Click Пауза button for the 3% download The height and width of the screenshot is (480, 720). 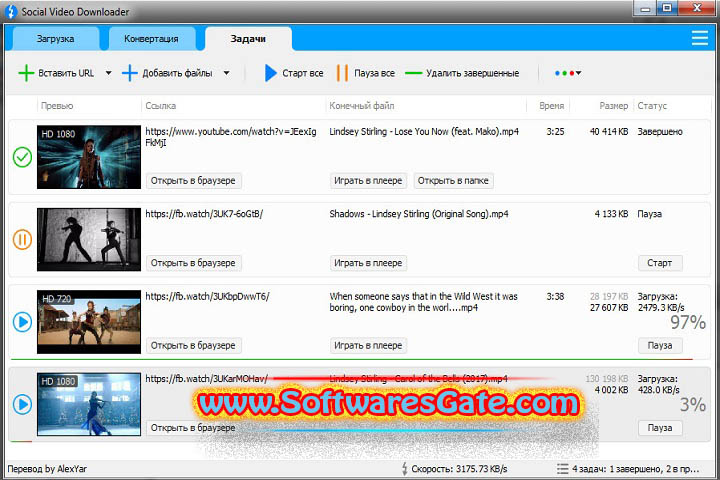pos(660,428)
